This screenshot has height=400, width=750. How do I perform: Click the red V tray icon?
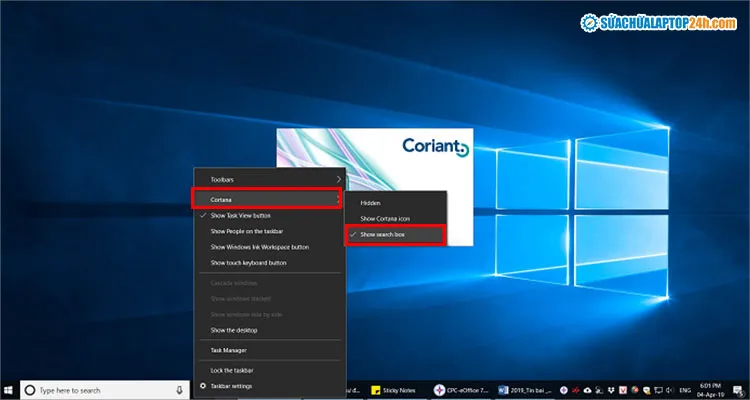point(623,390)
